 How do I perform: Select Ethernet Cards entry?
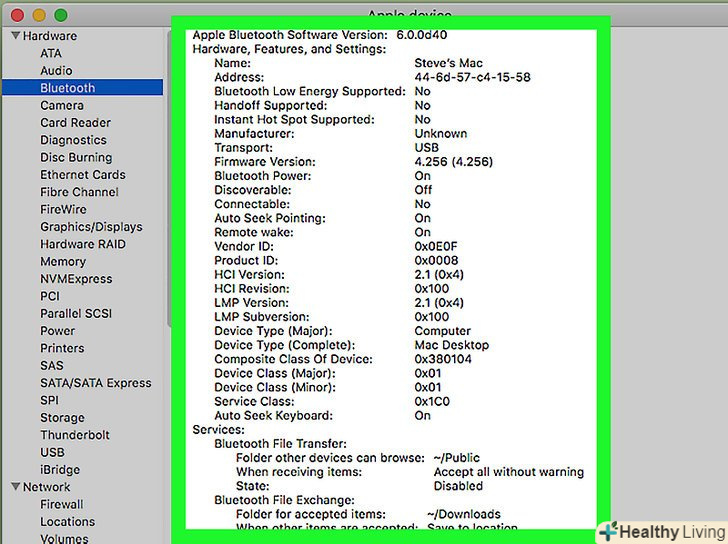[83, 175]
